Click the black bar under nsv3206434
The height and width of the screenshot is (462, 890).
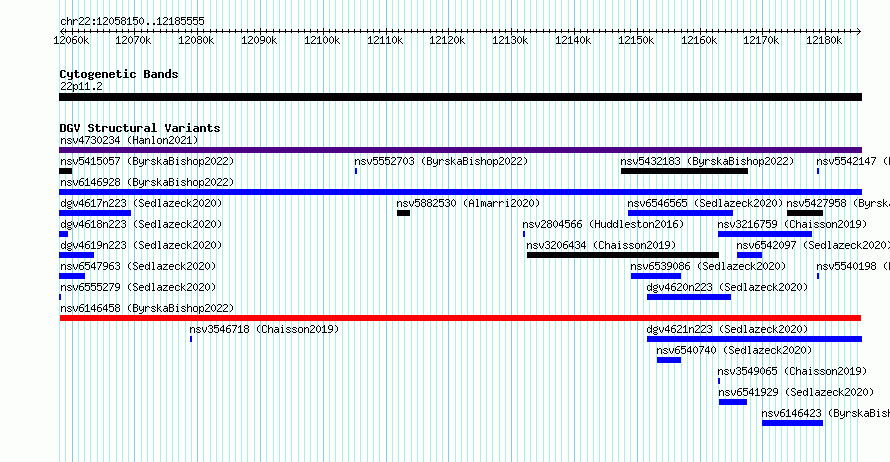coord(623,255)
